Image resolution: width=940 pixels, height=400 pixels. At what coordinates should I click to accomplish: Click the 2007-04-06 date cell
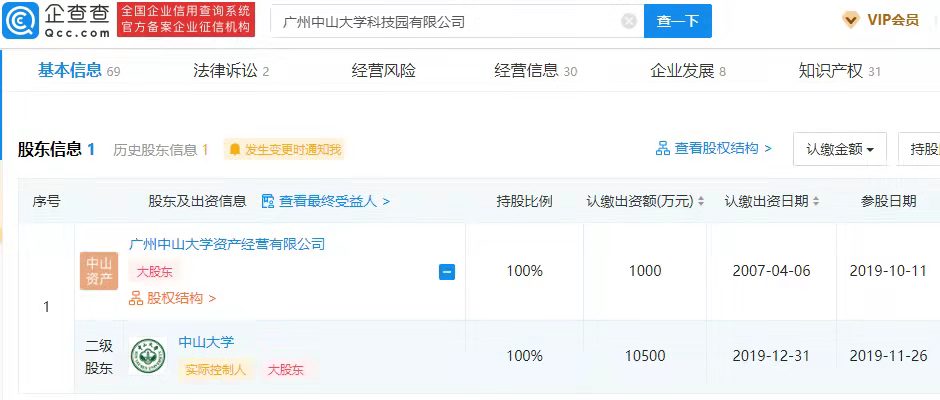coord(772,271)
